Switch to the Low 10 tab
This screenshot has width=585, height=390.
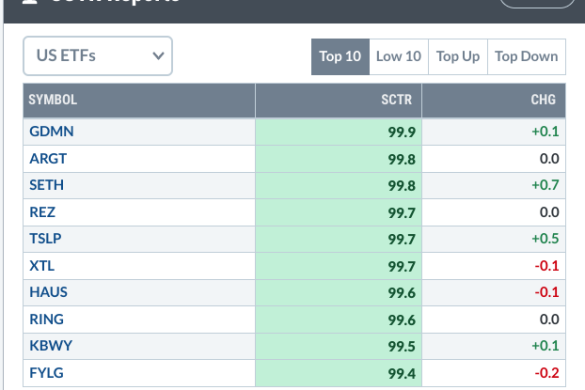pyautogui.click(x=399, y=57)
